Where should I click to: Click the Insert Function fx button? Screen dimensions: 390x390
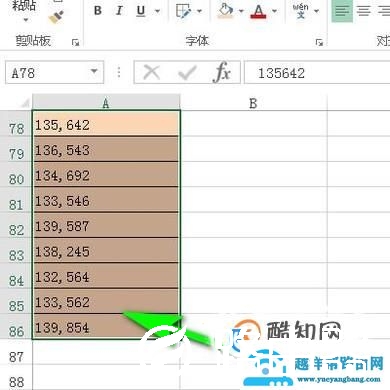[222, 72]
